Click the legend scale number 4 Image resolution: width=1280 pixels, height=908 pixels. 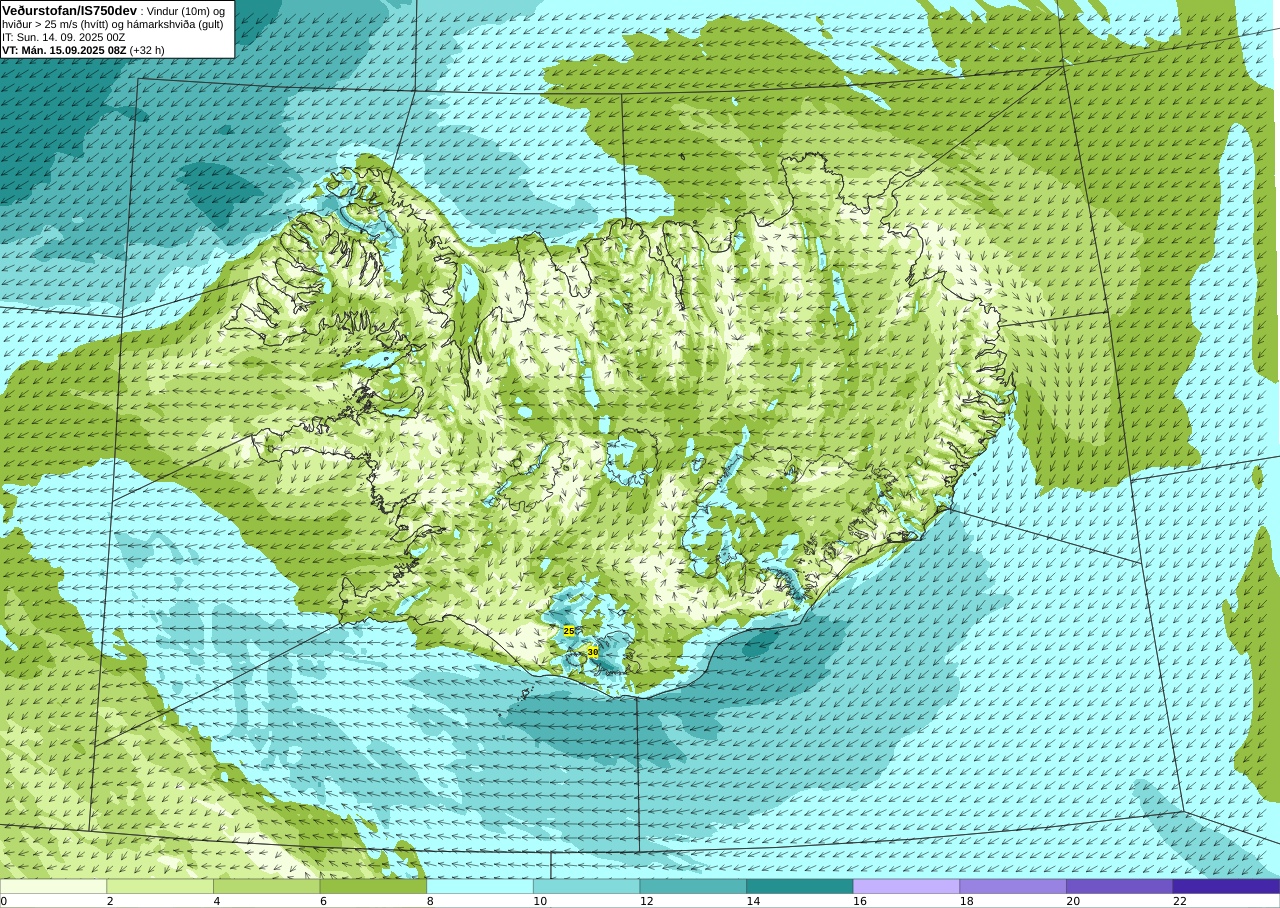(x=217, y=901)
